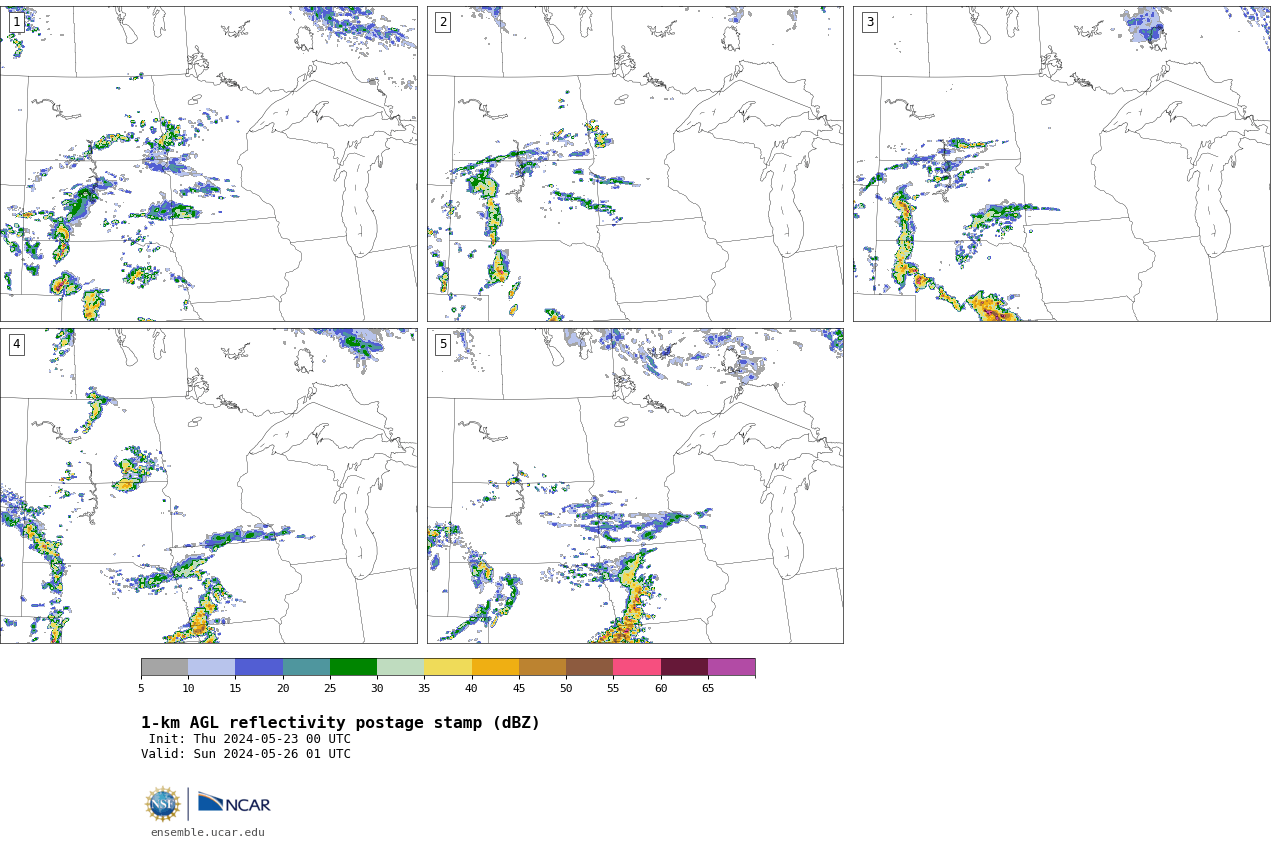1280x844 pixels.
Task: Click the purple 65+ dBZ swatch
Action: (x=731, y=667)
